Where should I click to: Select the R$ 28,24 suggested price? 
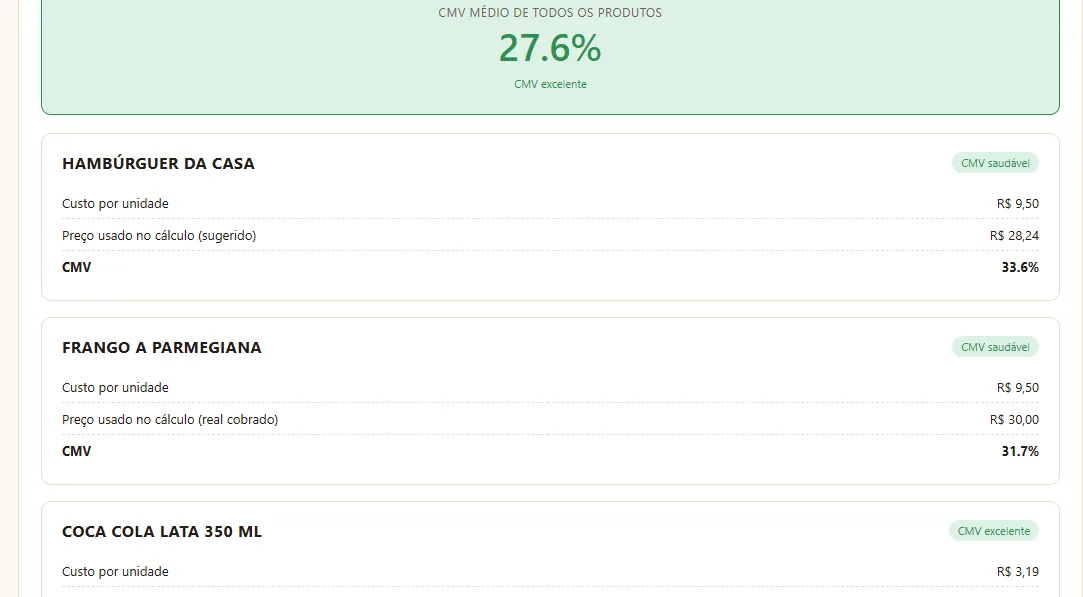[1014, 236]
